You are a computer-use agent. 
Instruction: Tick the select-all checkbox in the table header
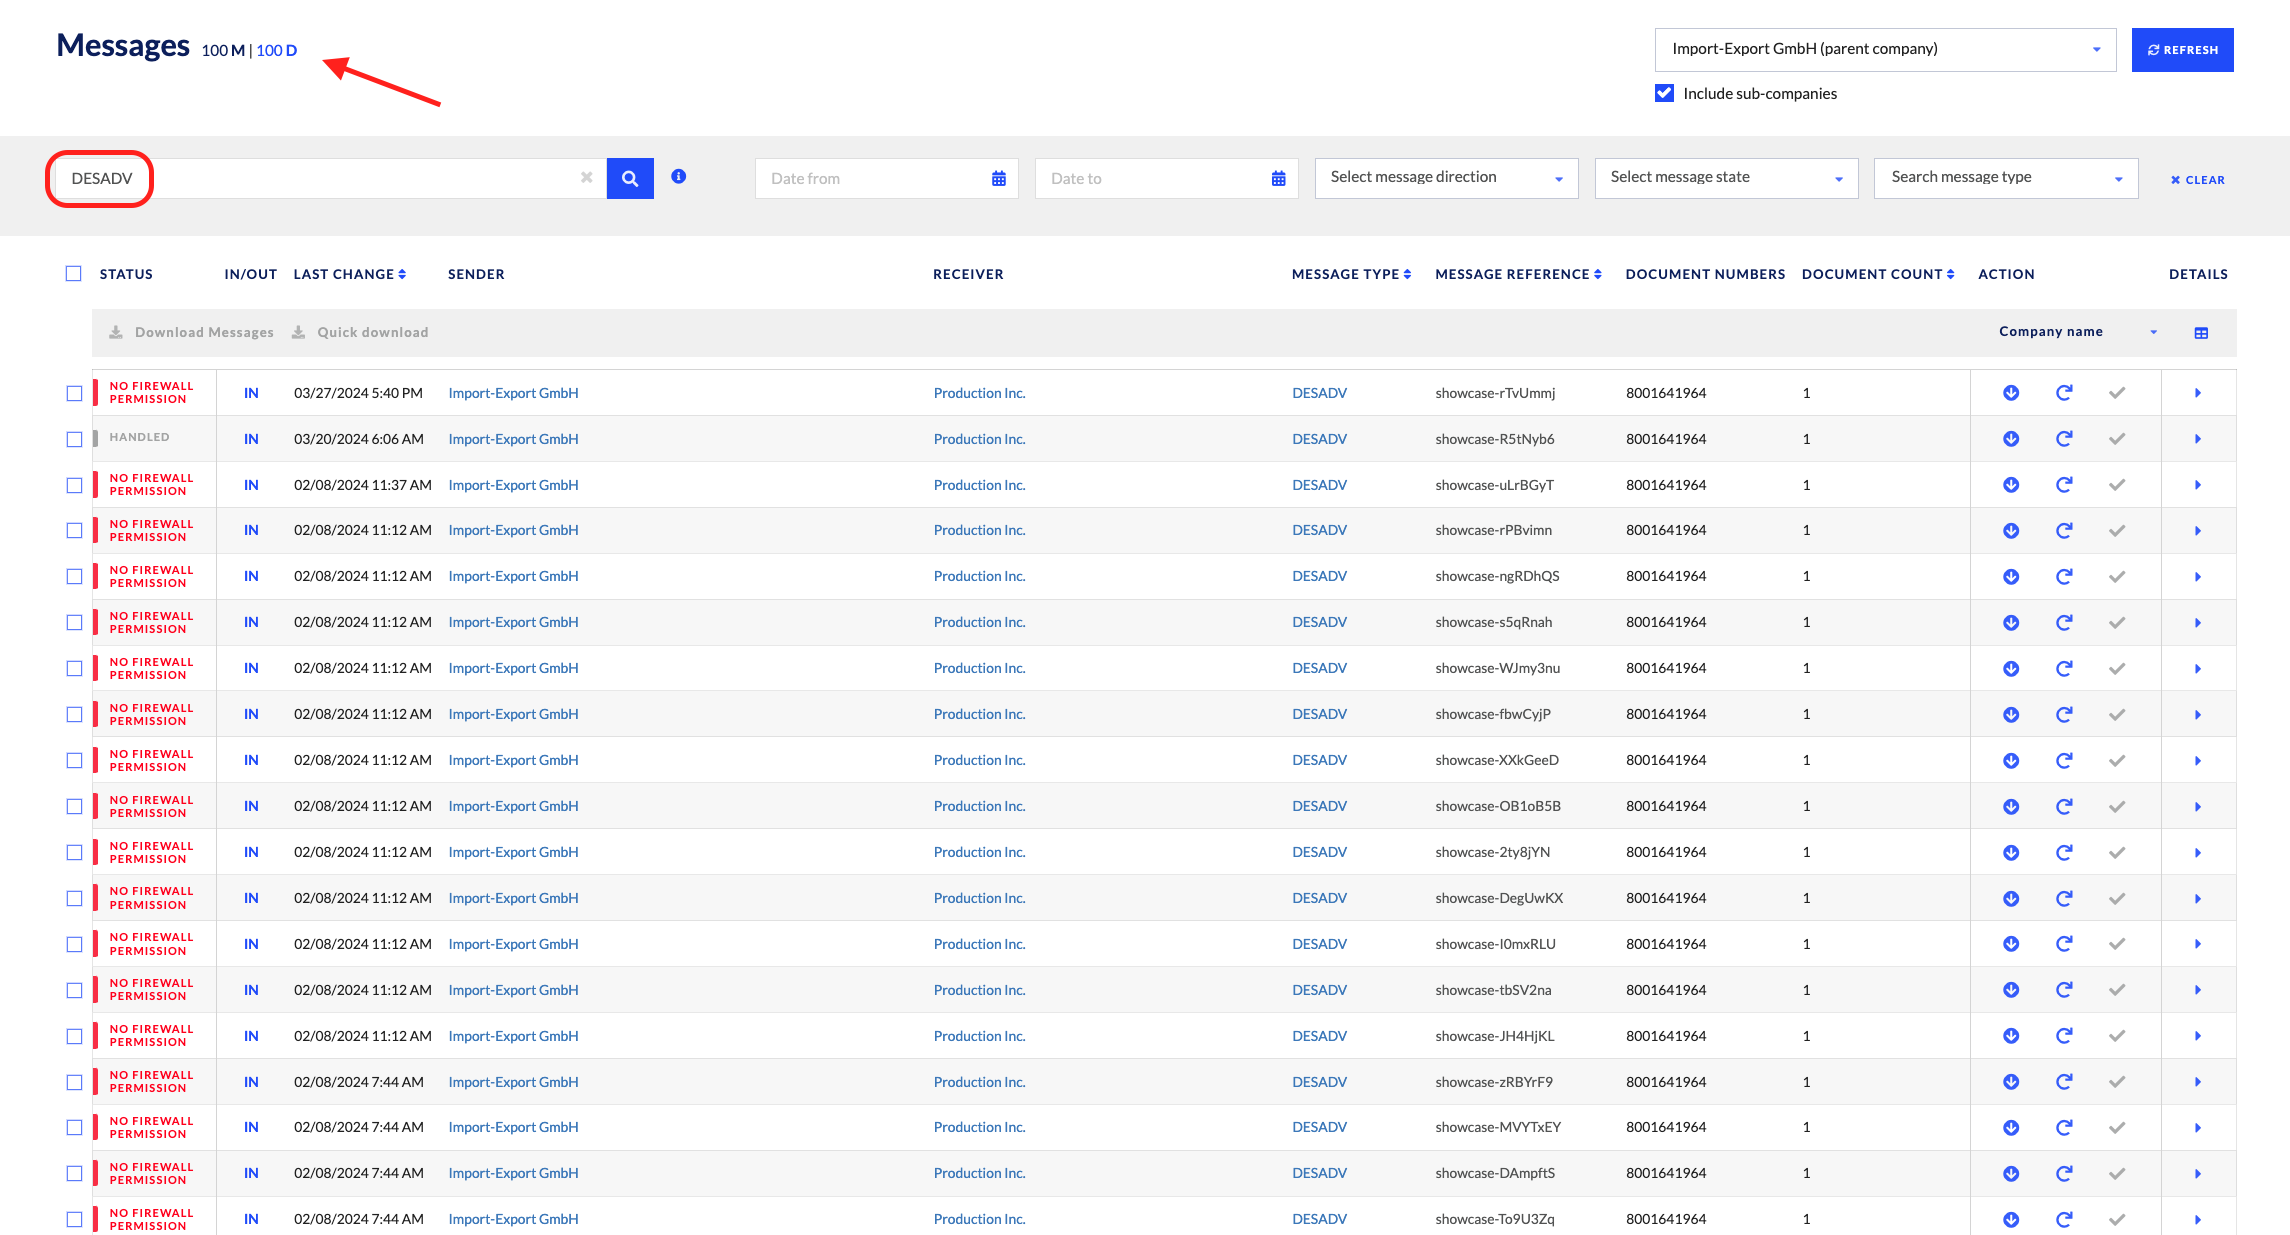pos(74,274)
